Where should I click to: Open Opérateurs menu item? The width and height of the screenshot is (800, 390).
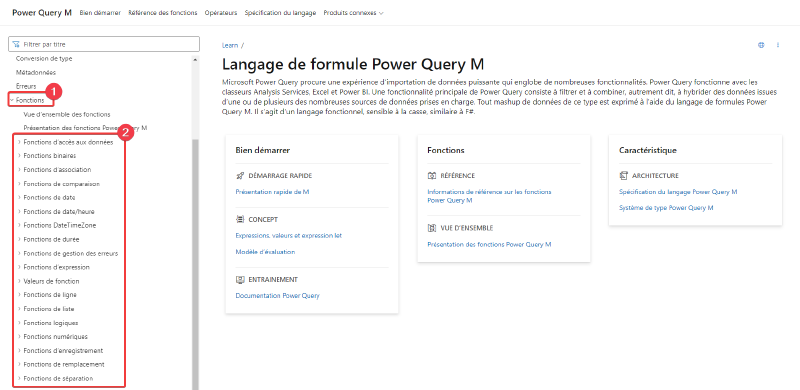click(x=221, y=13)
